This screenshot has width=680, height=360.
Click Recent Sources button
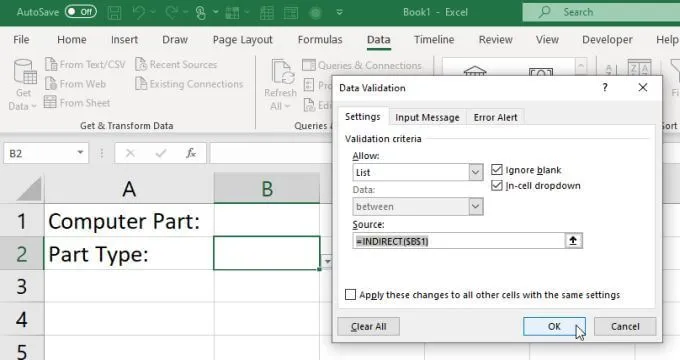click(x=176, y=65)
